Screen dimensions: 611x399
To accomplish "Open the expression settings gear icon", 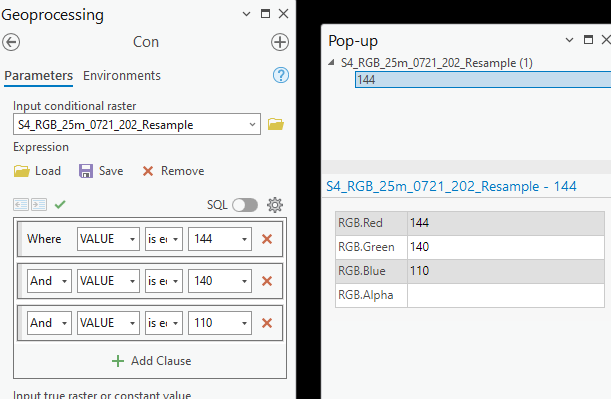I will (275, 205).
